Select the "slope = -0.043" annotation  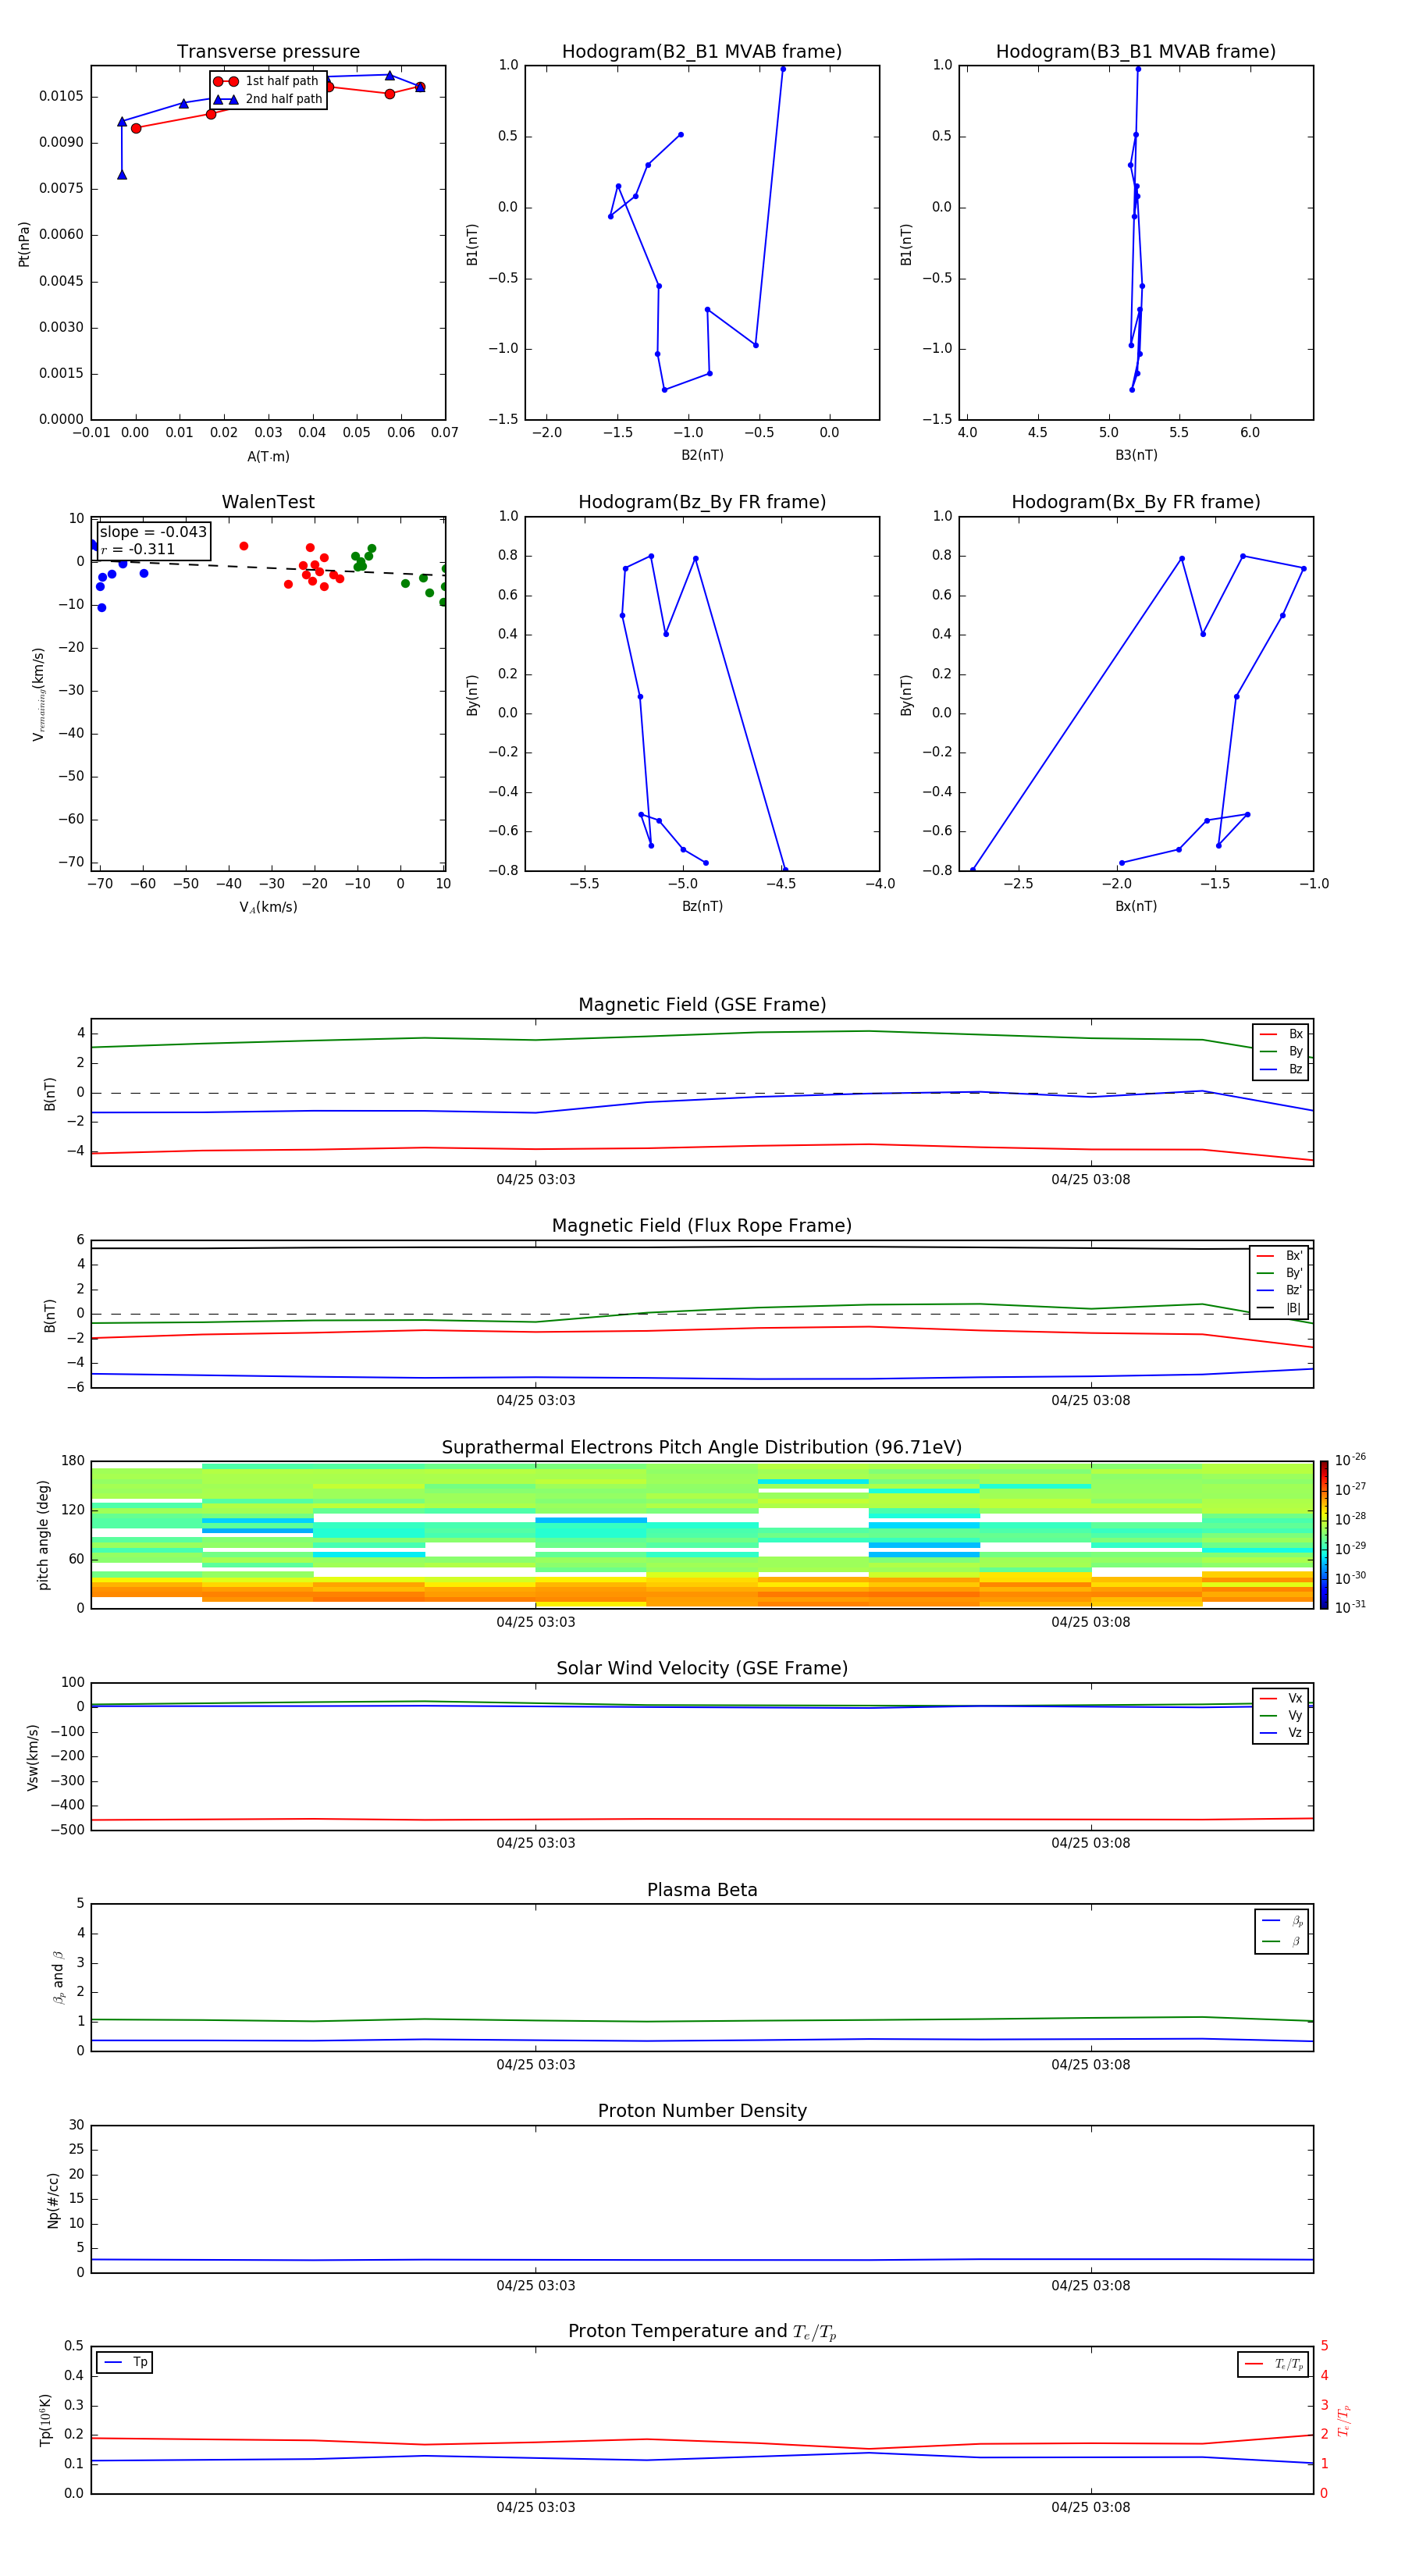(x=153, y=532)
